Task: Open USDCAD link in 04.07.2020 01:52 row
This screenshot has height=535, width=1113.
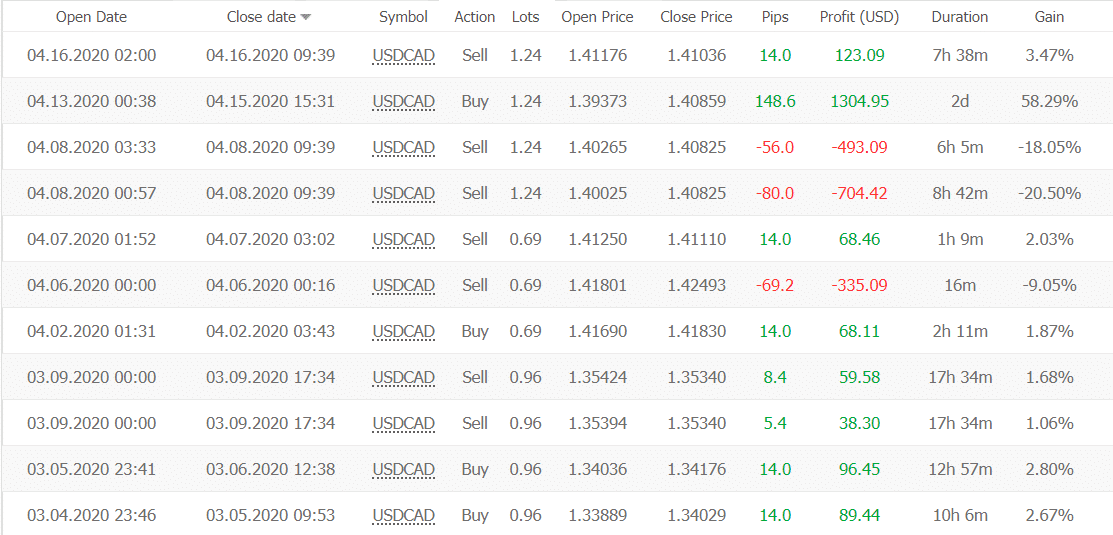Action: pyautogui.click(x=403, y=240)
